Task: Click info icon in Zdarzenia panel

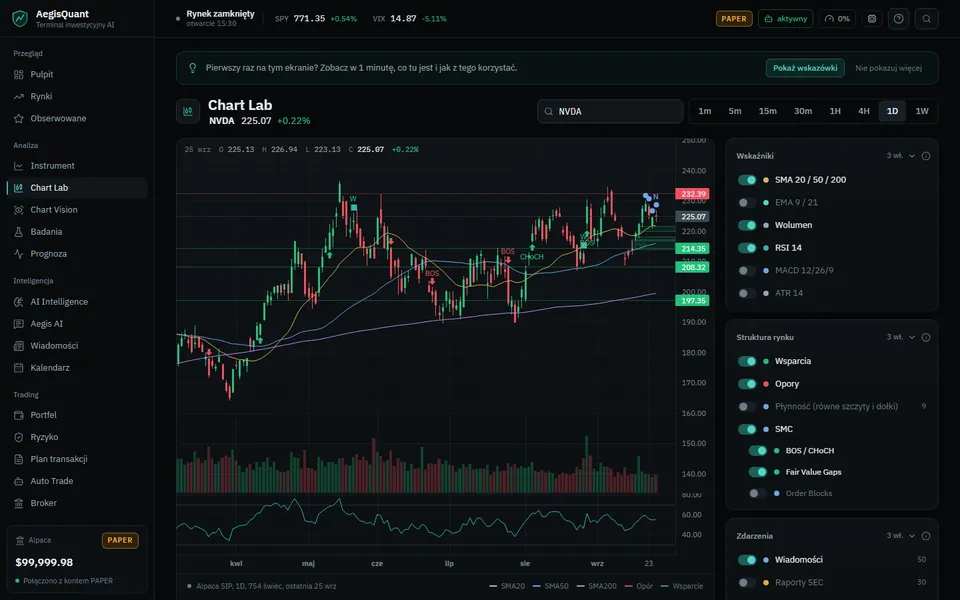Action: pos(926,536)
